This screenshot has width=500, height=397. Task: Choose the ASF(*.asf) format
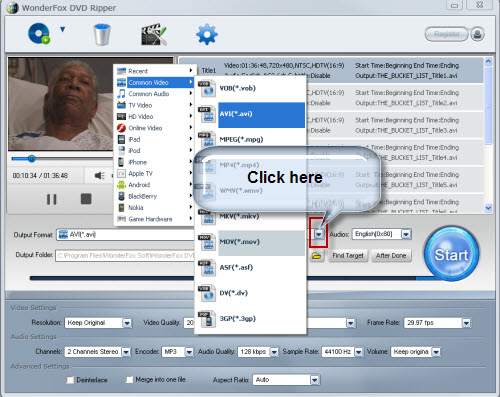(x=251, y=267)
